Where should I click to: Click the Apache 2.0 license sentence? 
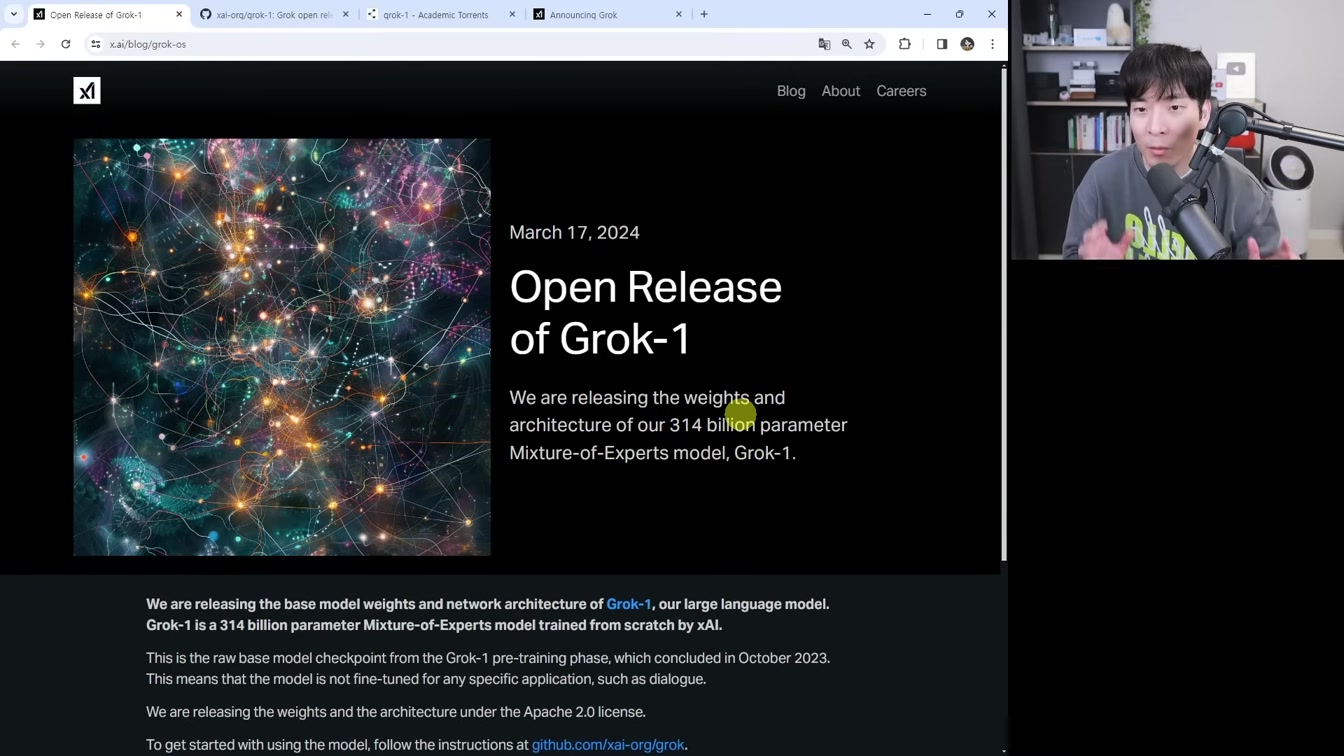click(x=396, y=712)
